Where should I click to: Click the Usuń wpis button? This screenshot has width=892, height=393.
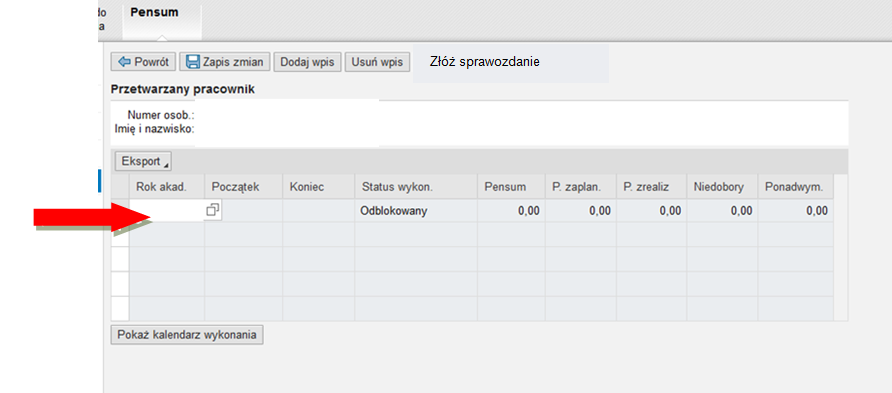click(x=377, y=62)
